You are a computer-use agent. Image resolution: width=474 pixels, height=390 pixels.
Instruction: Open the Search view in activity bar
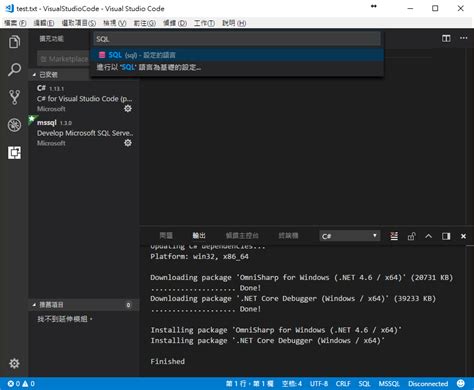[14, 69]
